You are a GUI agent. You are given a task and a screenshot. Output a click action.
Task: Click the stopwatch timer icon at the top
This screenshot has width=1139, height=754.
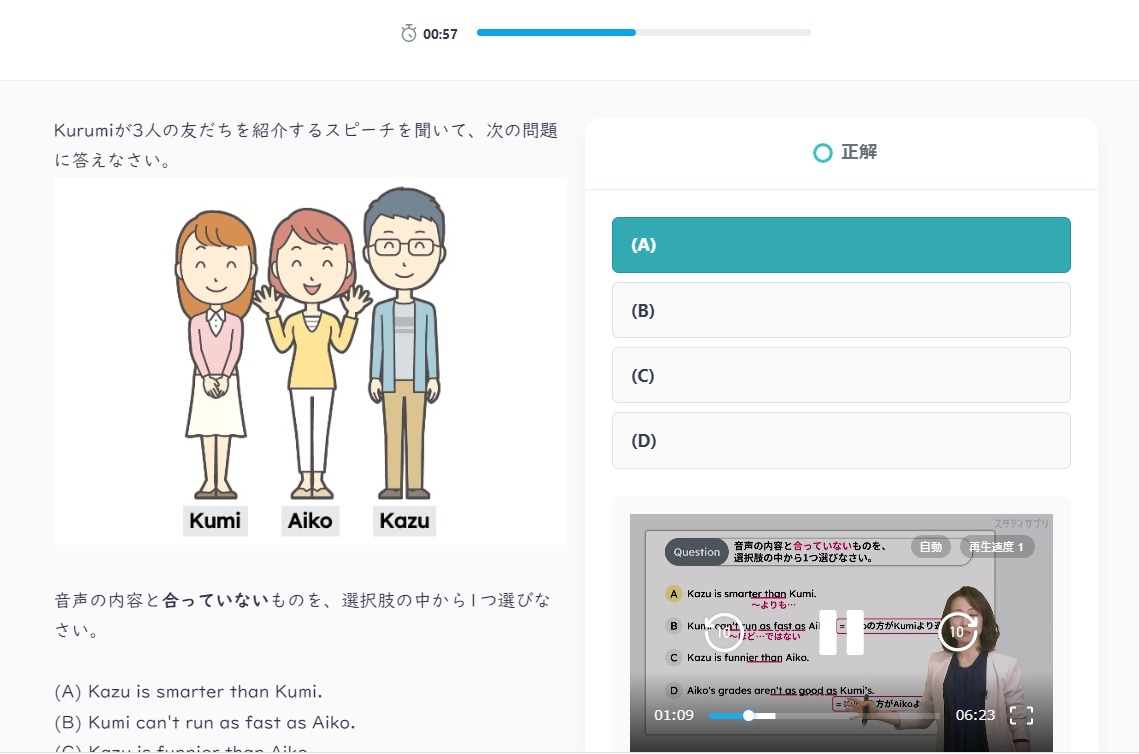point(407,32)
